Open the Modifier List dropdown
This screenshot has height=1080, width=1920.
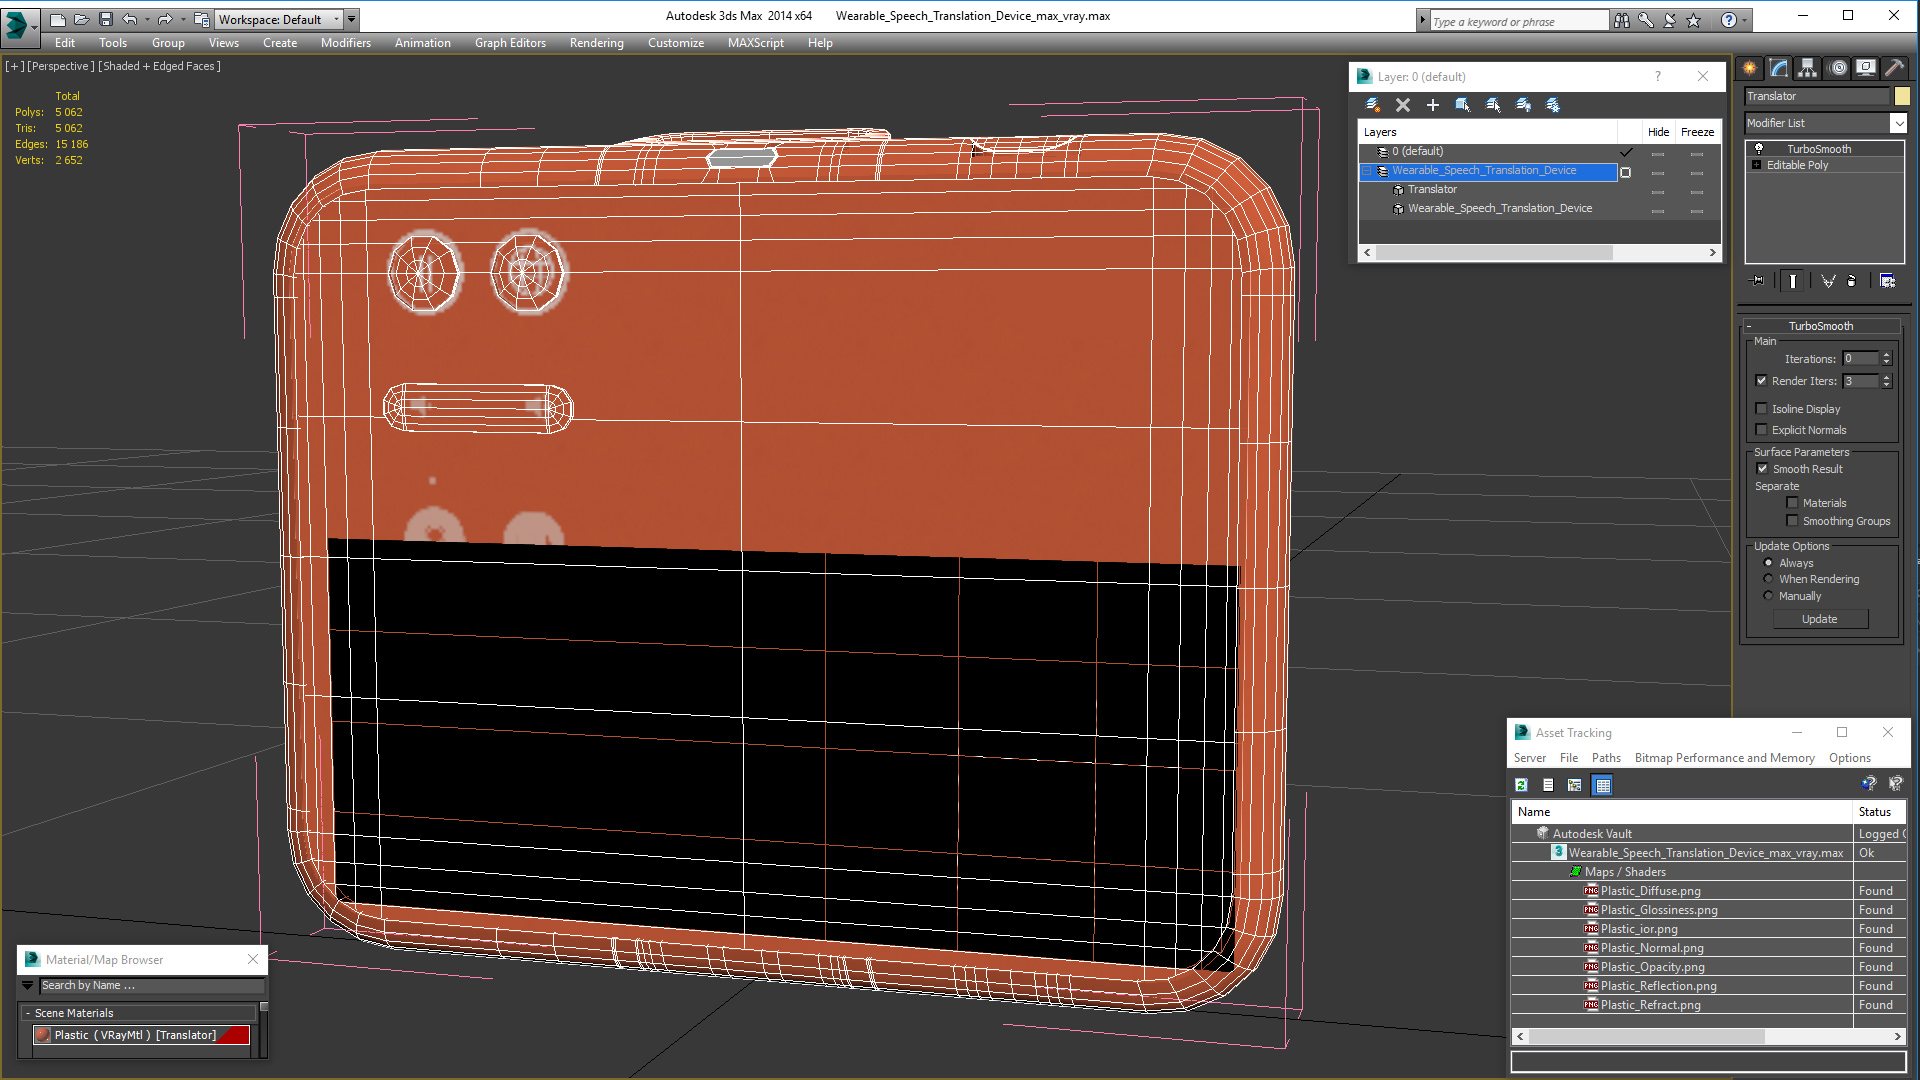point(1898,123)
